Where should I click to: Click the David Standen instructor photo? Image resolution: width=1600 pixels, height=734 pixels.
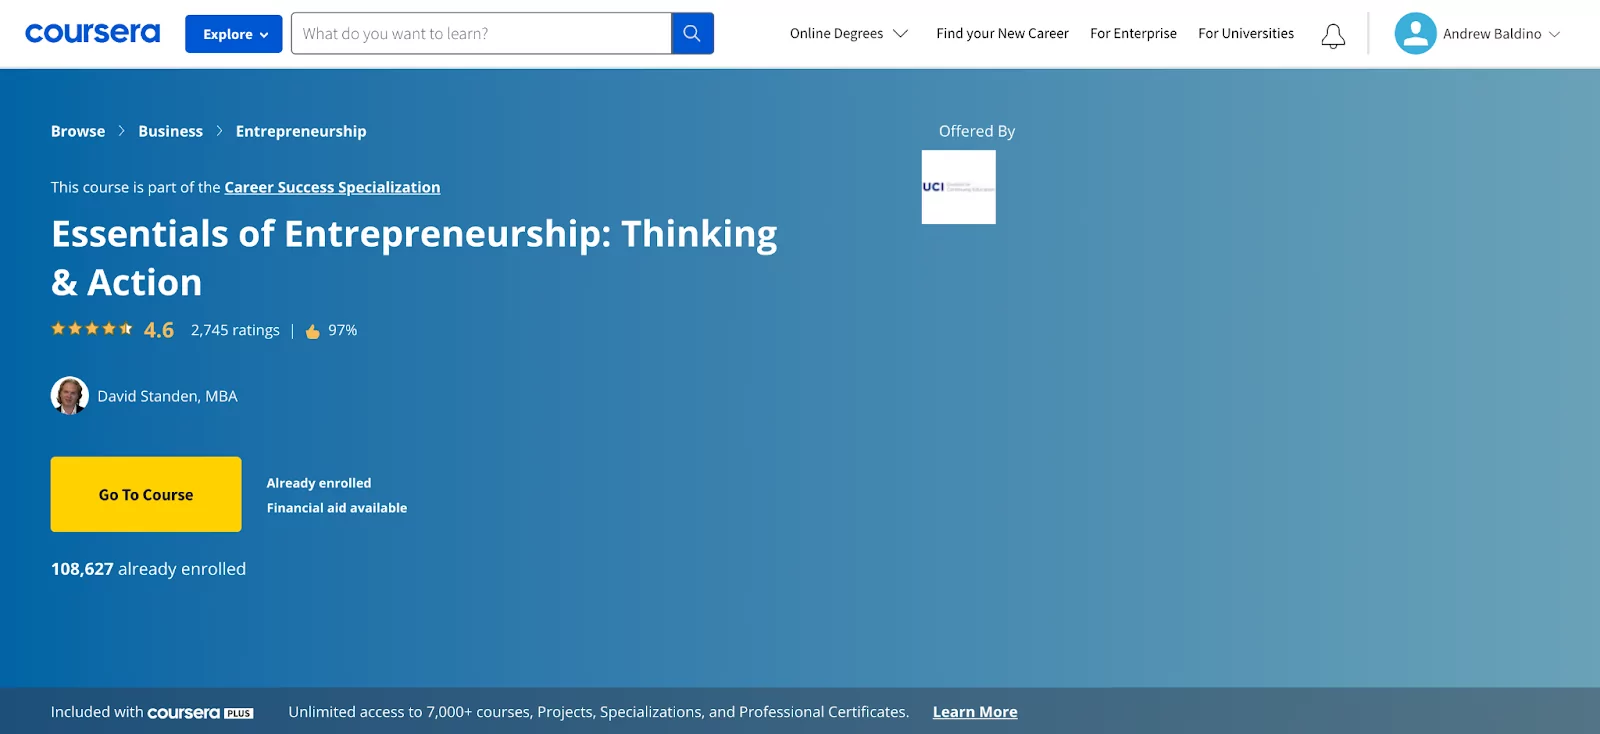(x=70, y=396)
